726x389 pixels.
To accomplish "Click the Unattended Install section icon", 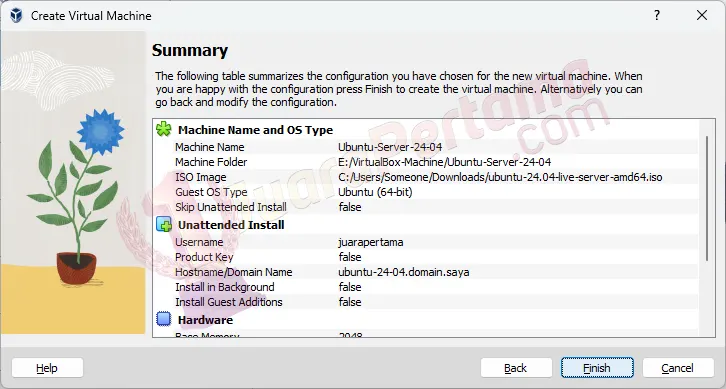I will [164, 225].
